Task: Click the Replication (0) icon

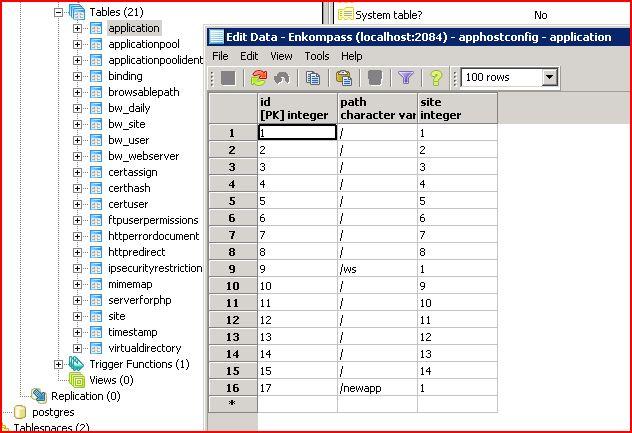Action: point(39,396)
